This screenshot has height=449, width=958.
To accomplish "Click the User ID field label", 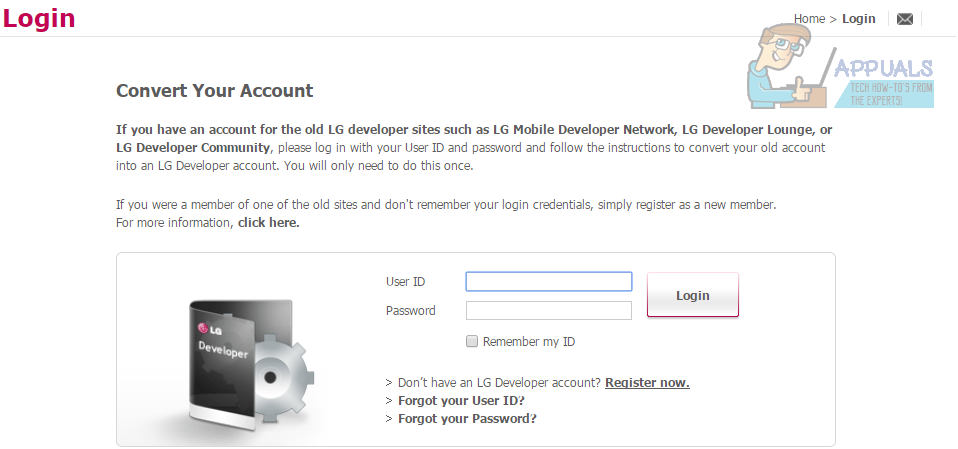I will [x=405, y=282].
